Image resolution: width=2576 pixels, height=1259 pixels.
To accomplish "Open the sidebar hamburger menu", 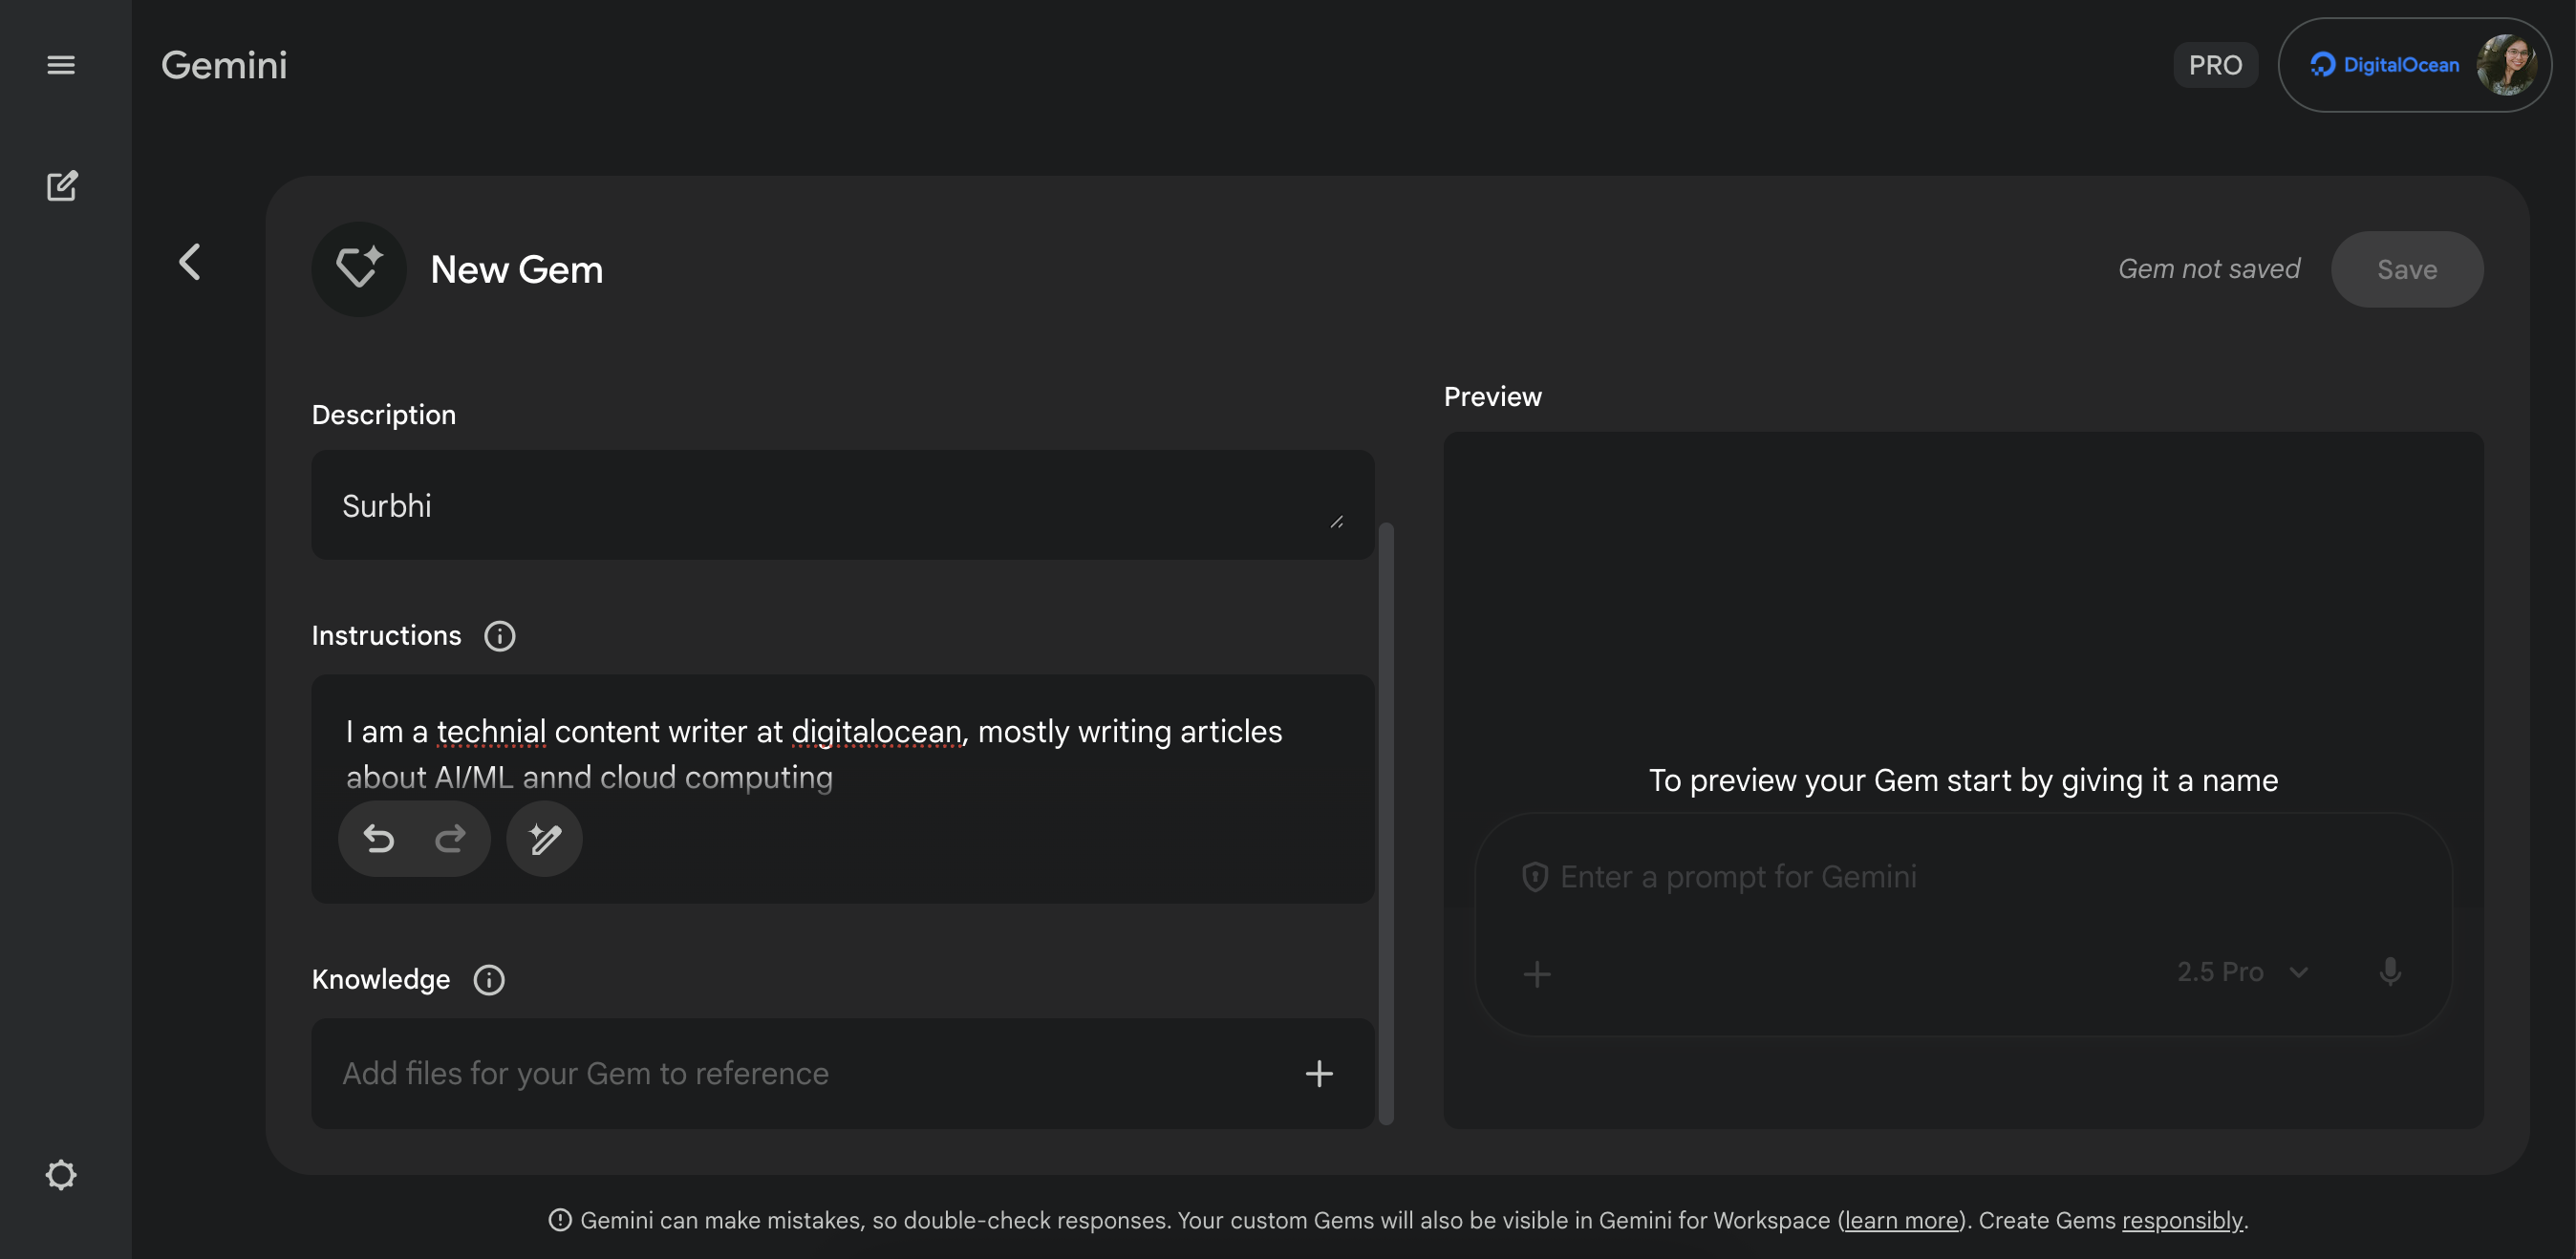I will (62, 64).
